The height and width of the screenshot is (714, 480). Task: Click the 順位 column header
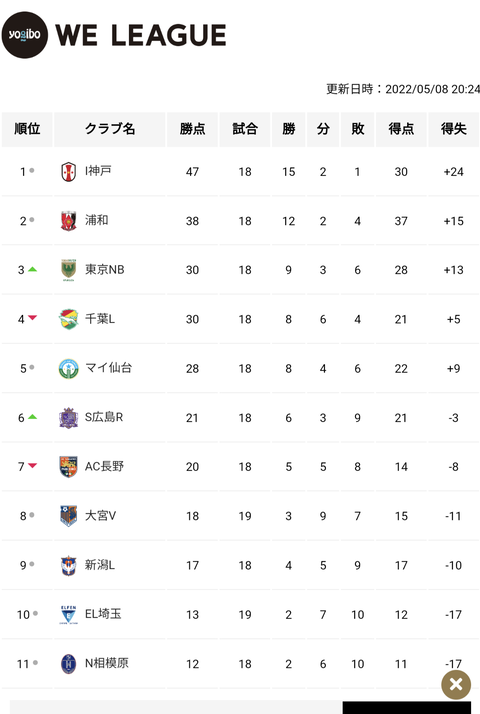27,129
